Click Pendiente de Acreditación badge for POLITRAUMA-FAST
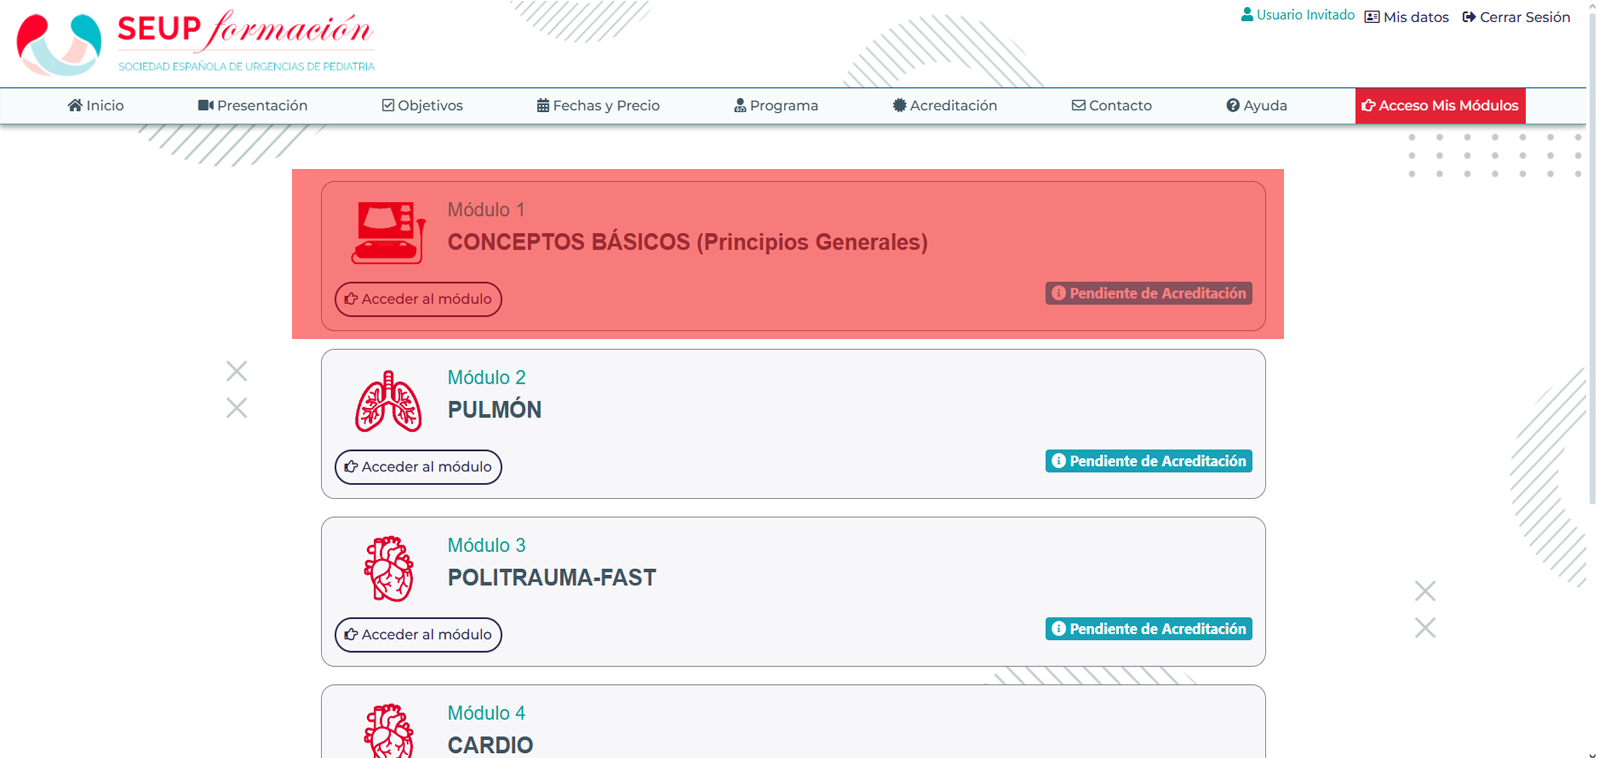 pyautogui.click(x=1149, y=629)
